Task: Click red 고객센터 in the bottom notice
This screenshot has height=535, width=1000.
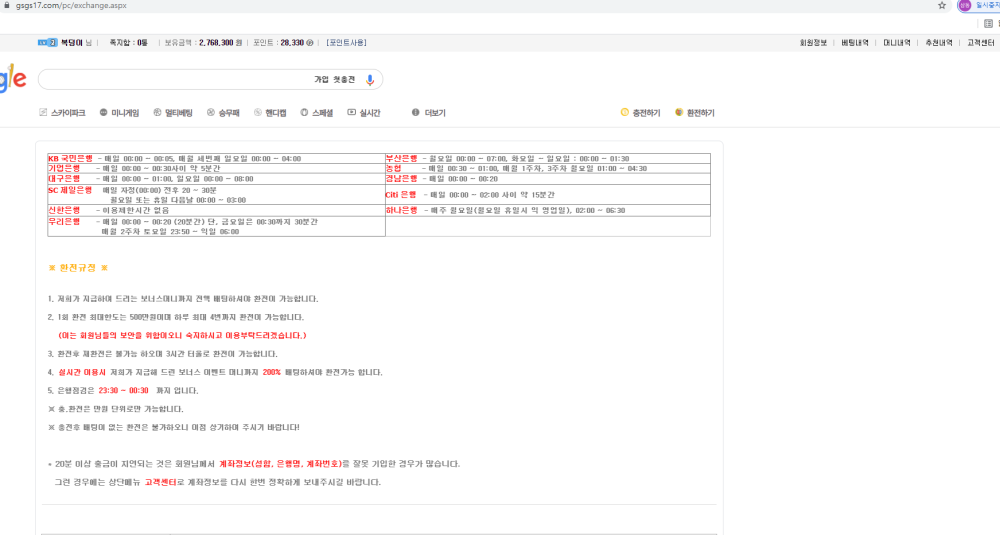Action: 161,482
